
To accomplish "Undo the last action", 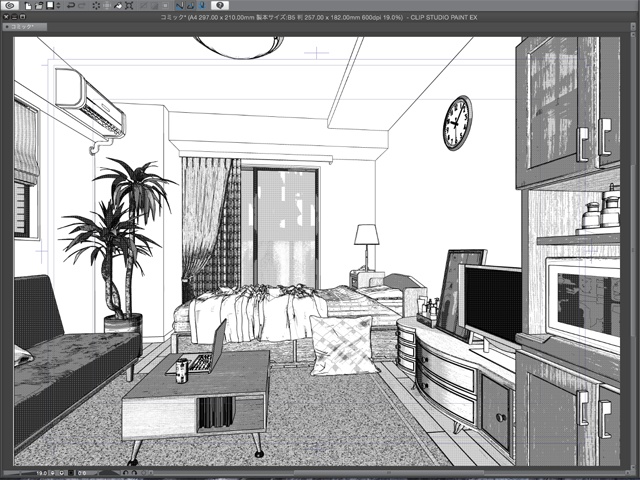I will (x=71, y=6).
